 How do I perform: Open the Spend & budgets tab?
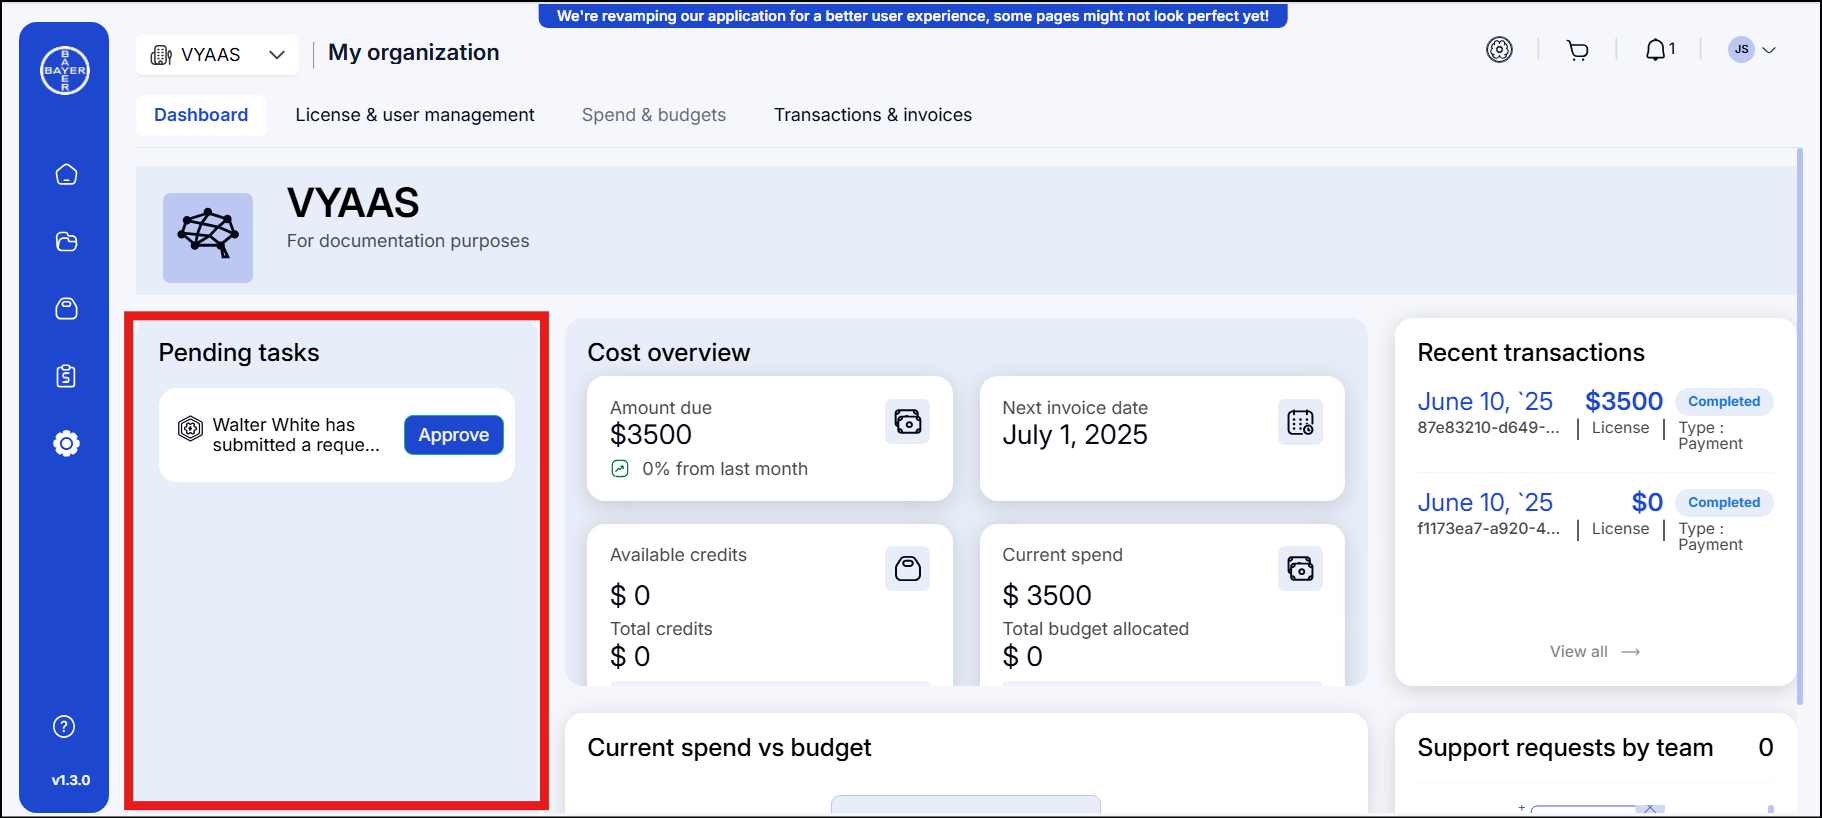pyautogui.click(x=654, y=115)
